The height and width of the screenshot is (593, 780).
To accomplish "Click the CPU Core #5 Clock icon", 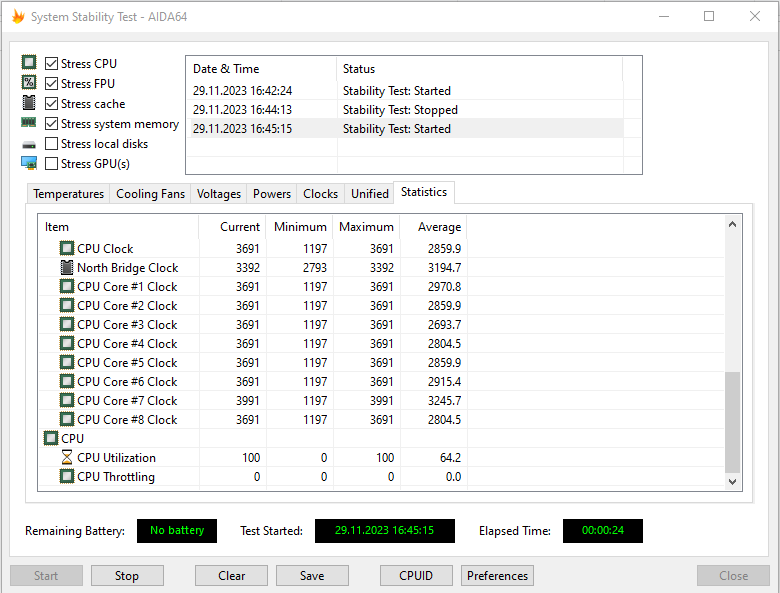I will pos(67,362).
